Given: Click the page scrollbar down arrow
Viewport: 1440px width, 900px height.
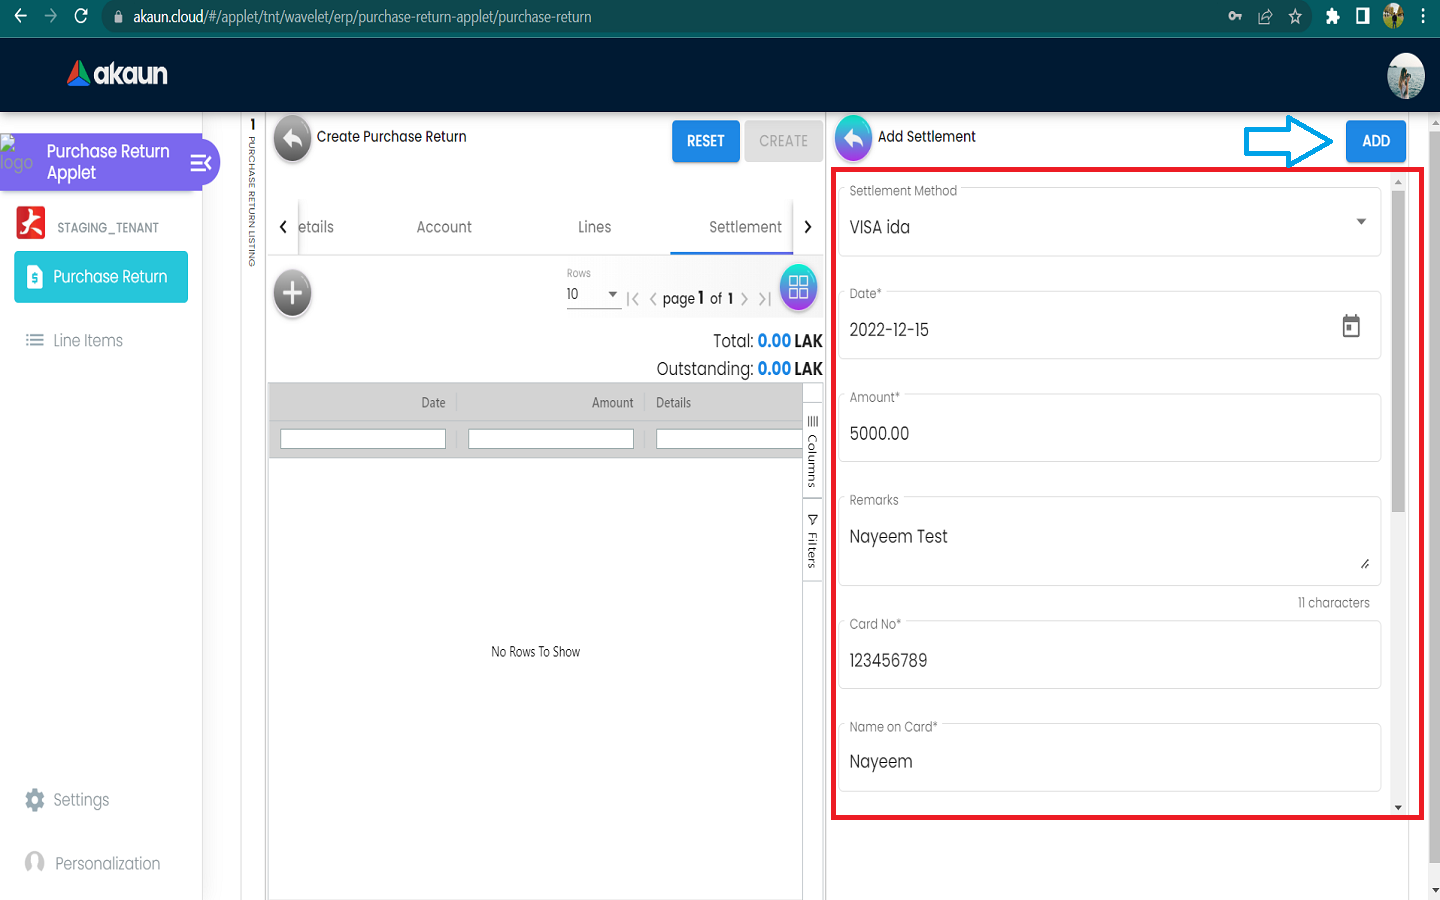Looking at the screenshot, I should point(1434,890).
